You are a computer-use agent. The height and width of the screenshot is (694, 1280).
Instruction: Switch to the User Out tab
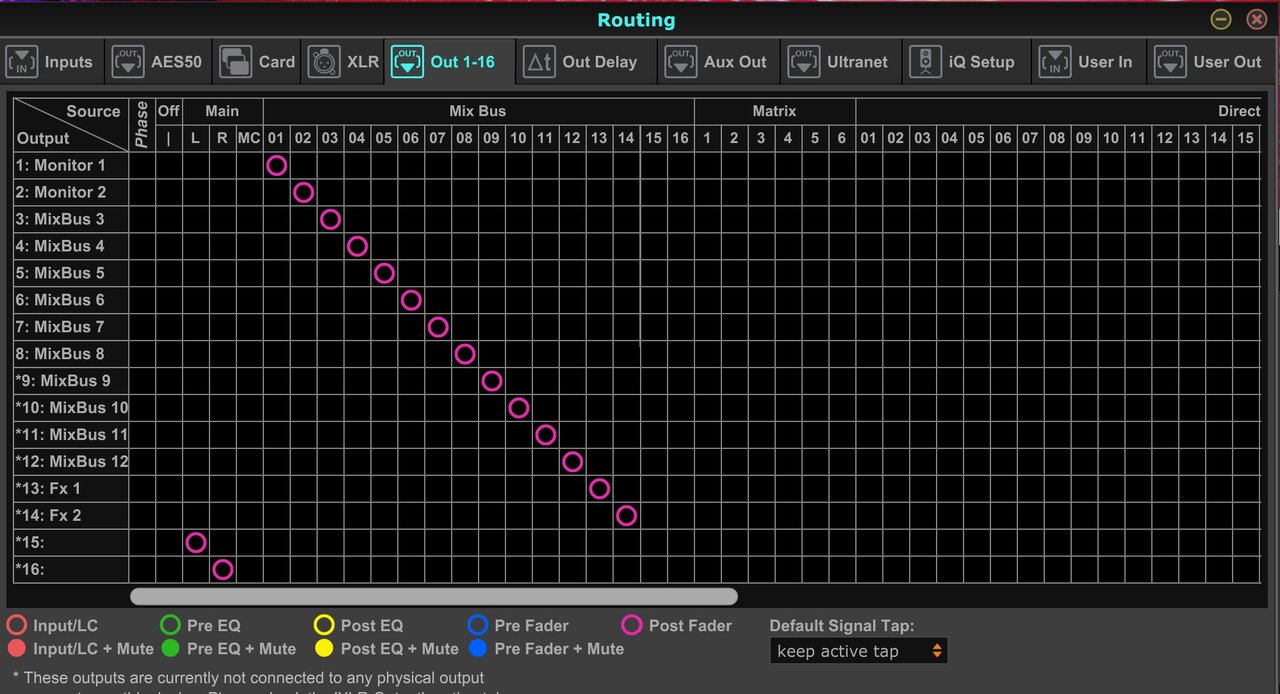[1211, 62]
